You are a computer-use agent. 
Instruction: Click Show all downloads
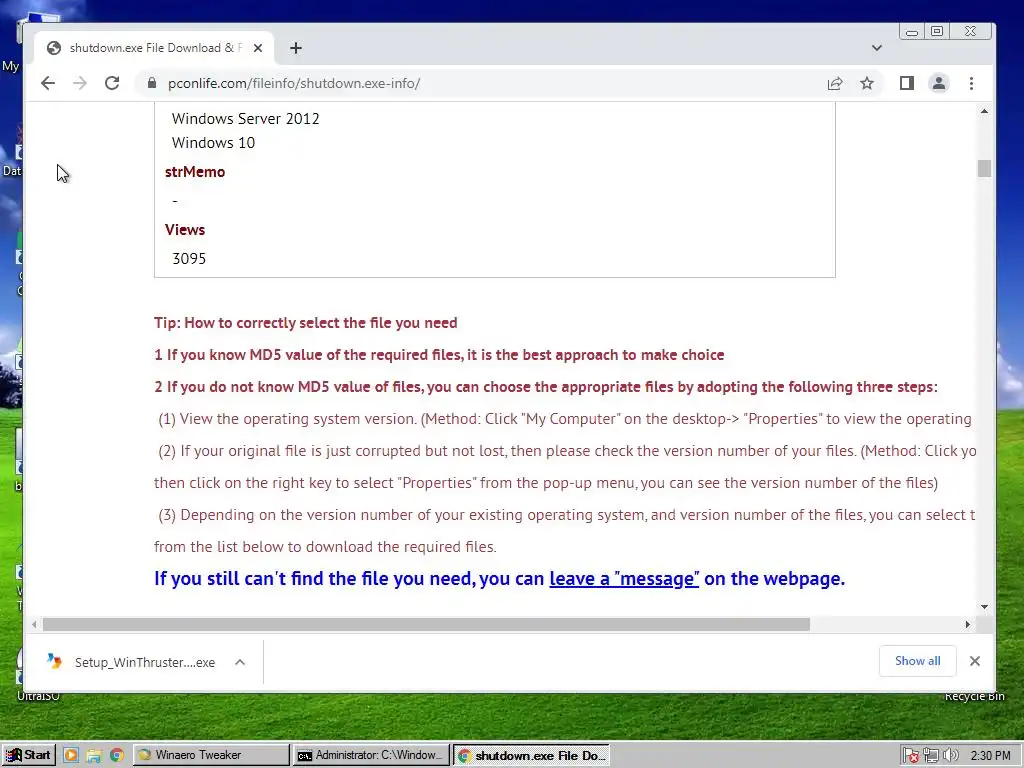(x=918, y=661)
